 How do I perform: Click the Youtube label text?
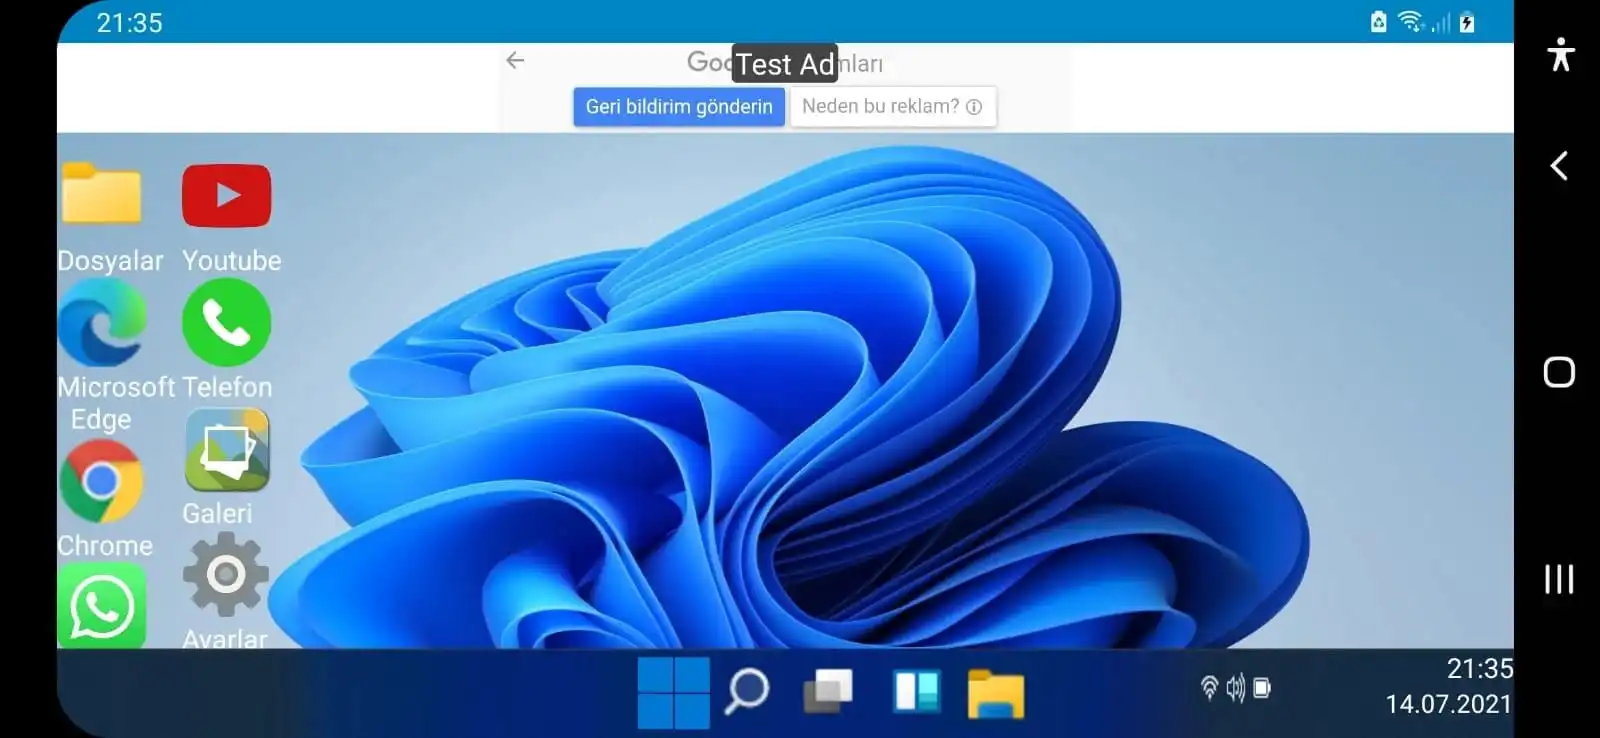pos(232,261)
